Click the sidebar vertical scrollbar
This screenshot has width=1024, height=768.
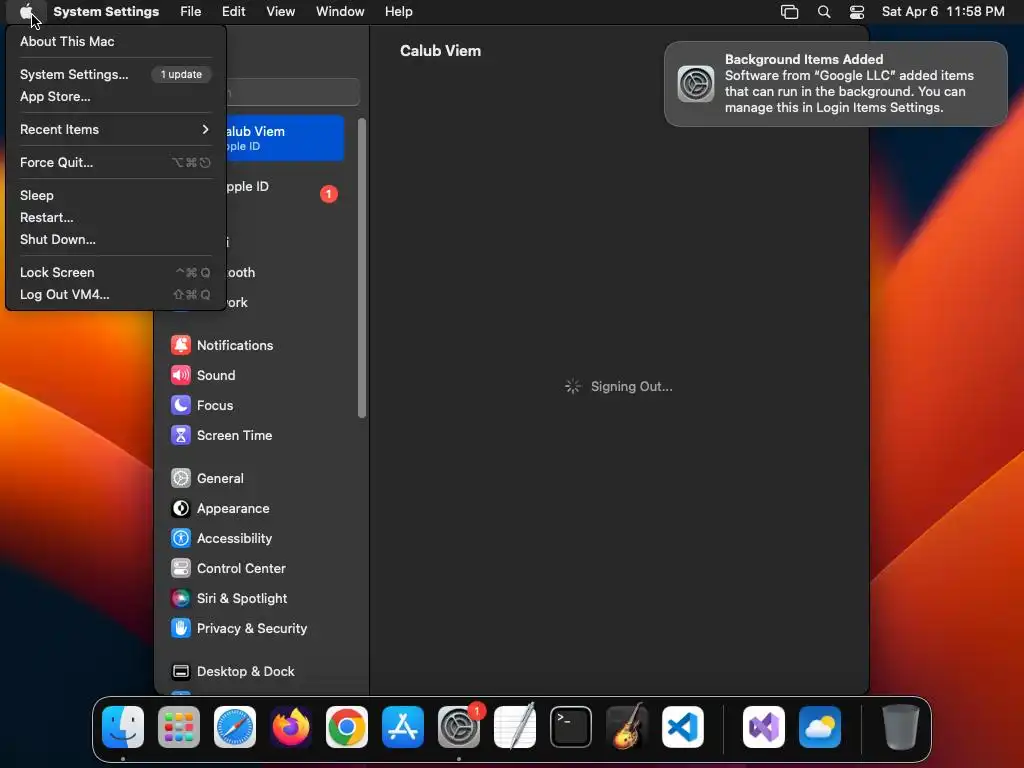pyautogui.click(x=362, y=268)
